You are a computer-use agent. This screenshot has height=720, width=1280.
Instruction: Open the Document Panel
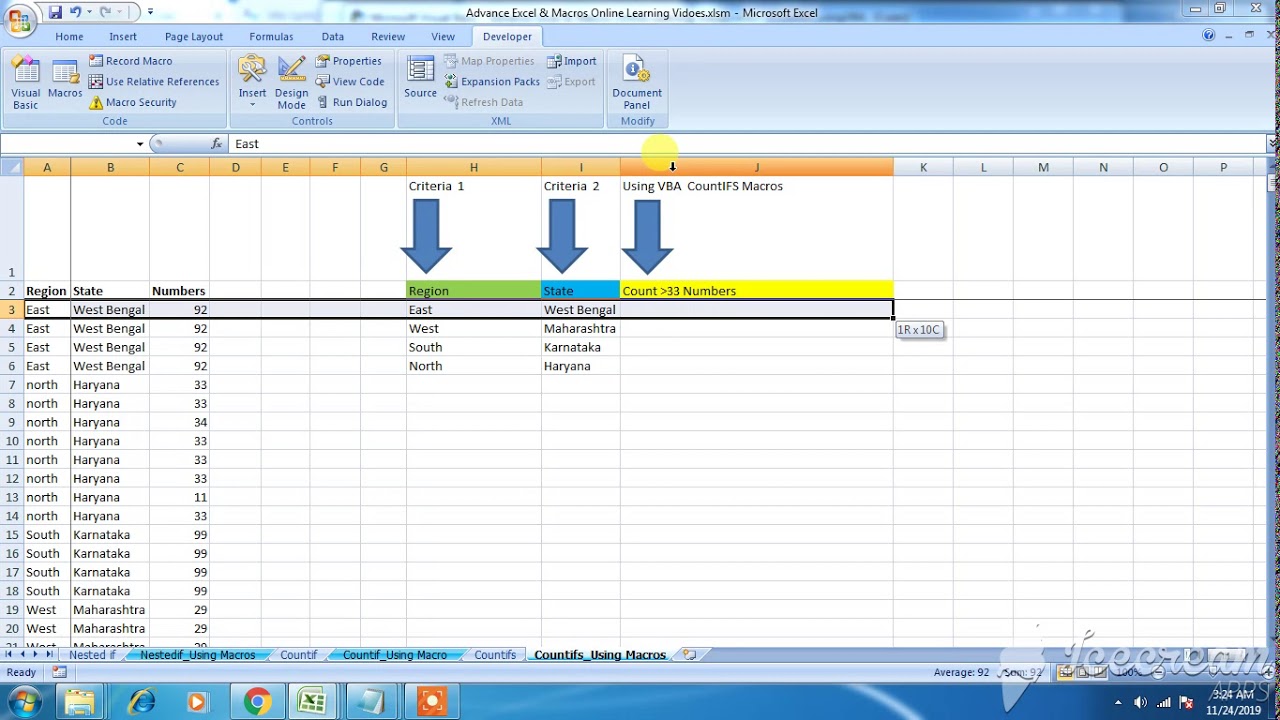[x=637, y=82]
